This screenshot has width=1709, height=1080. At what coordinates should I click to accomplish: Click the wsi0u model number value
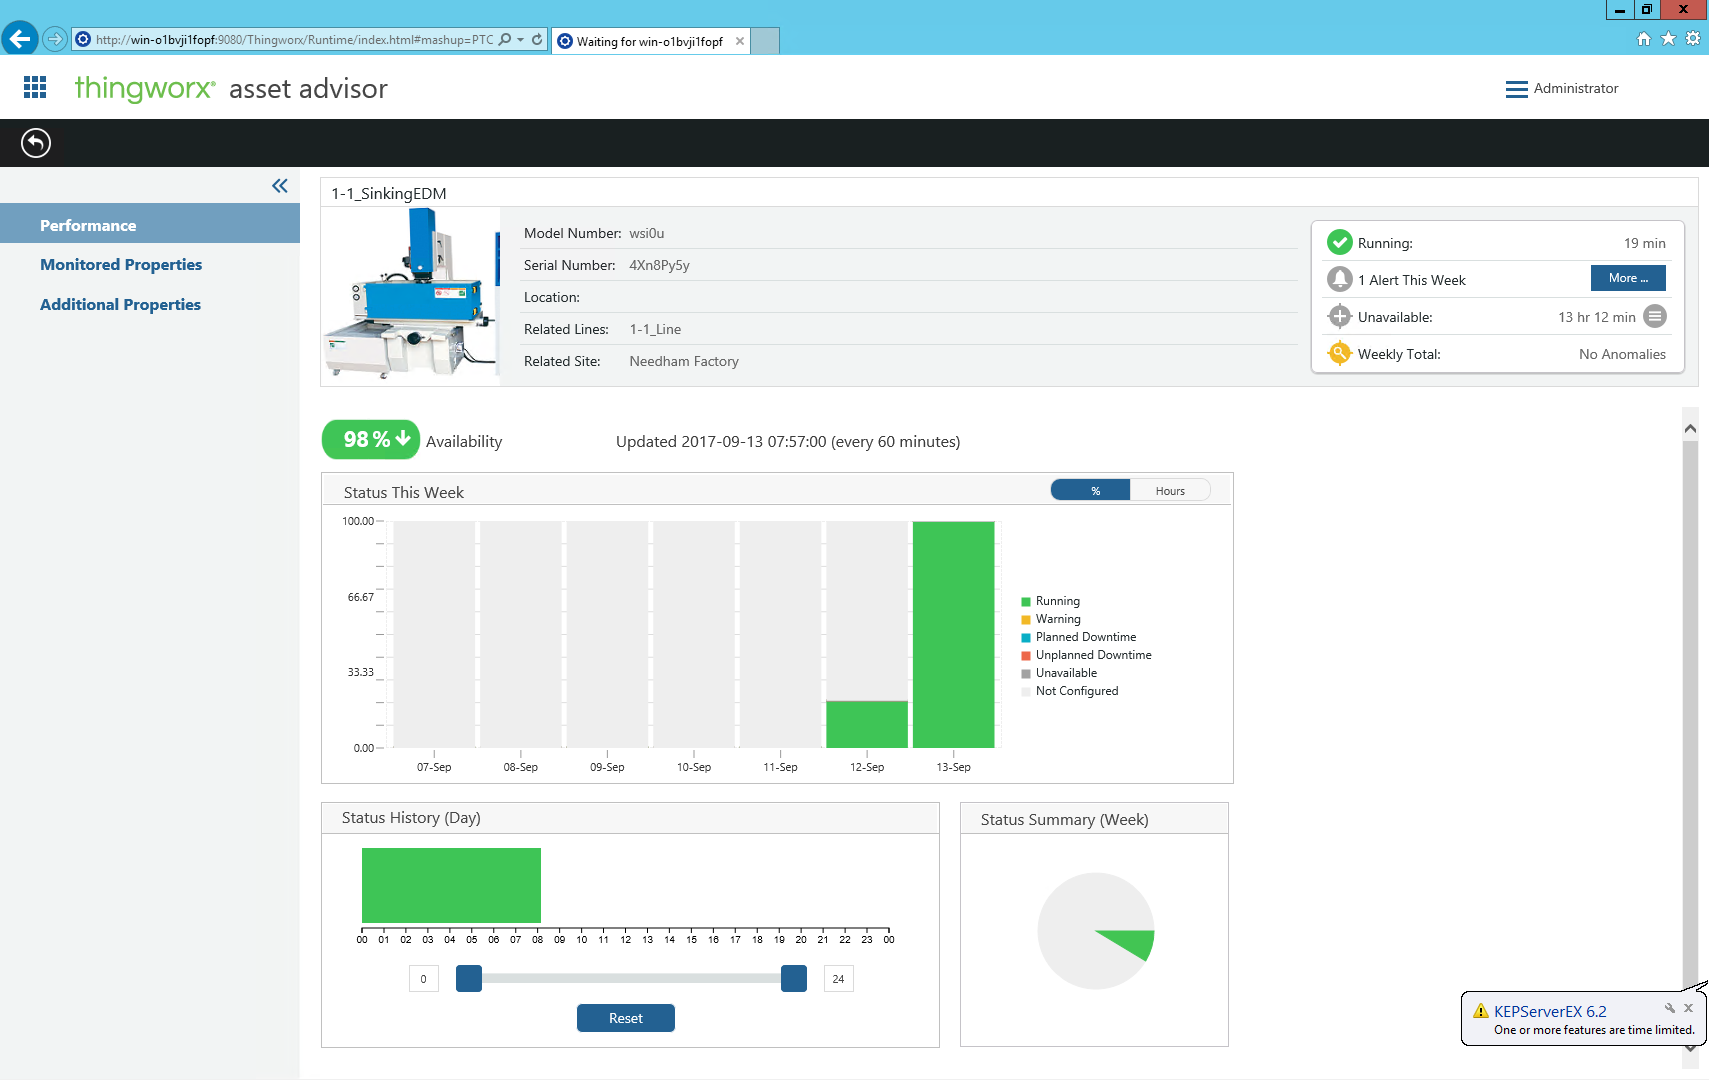[x=646, y=234]
